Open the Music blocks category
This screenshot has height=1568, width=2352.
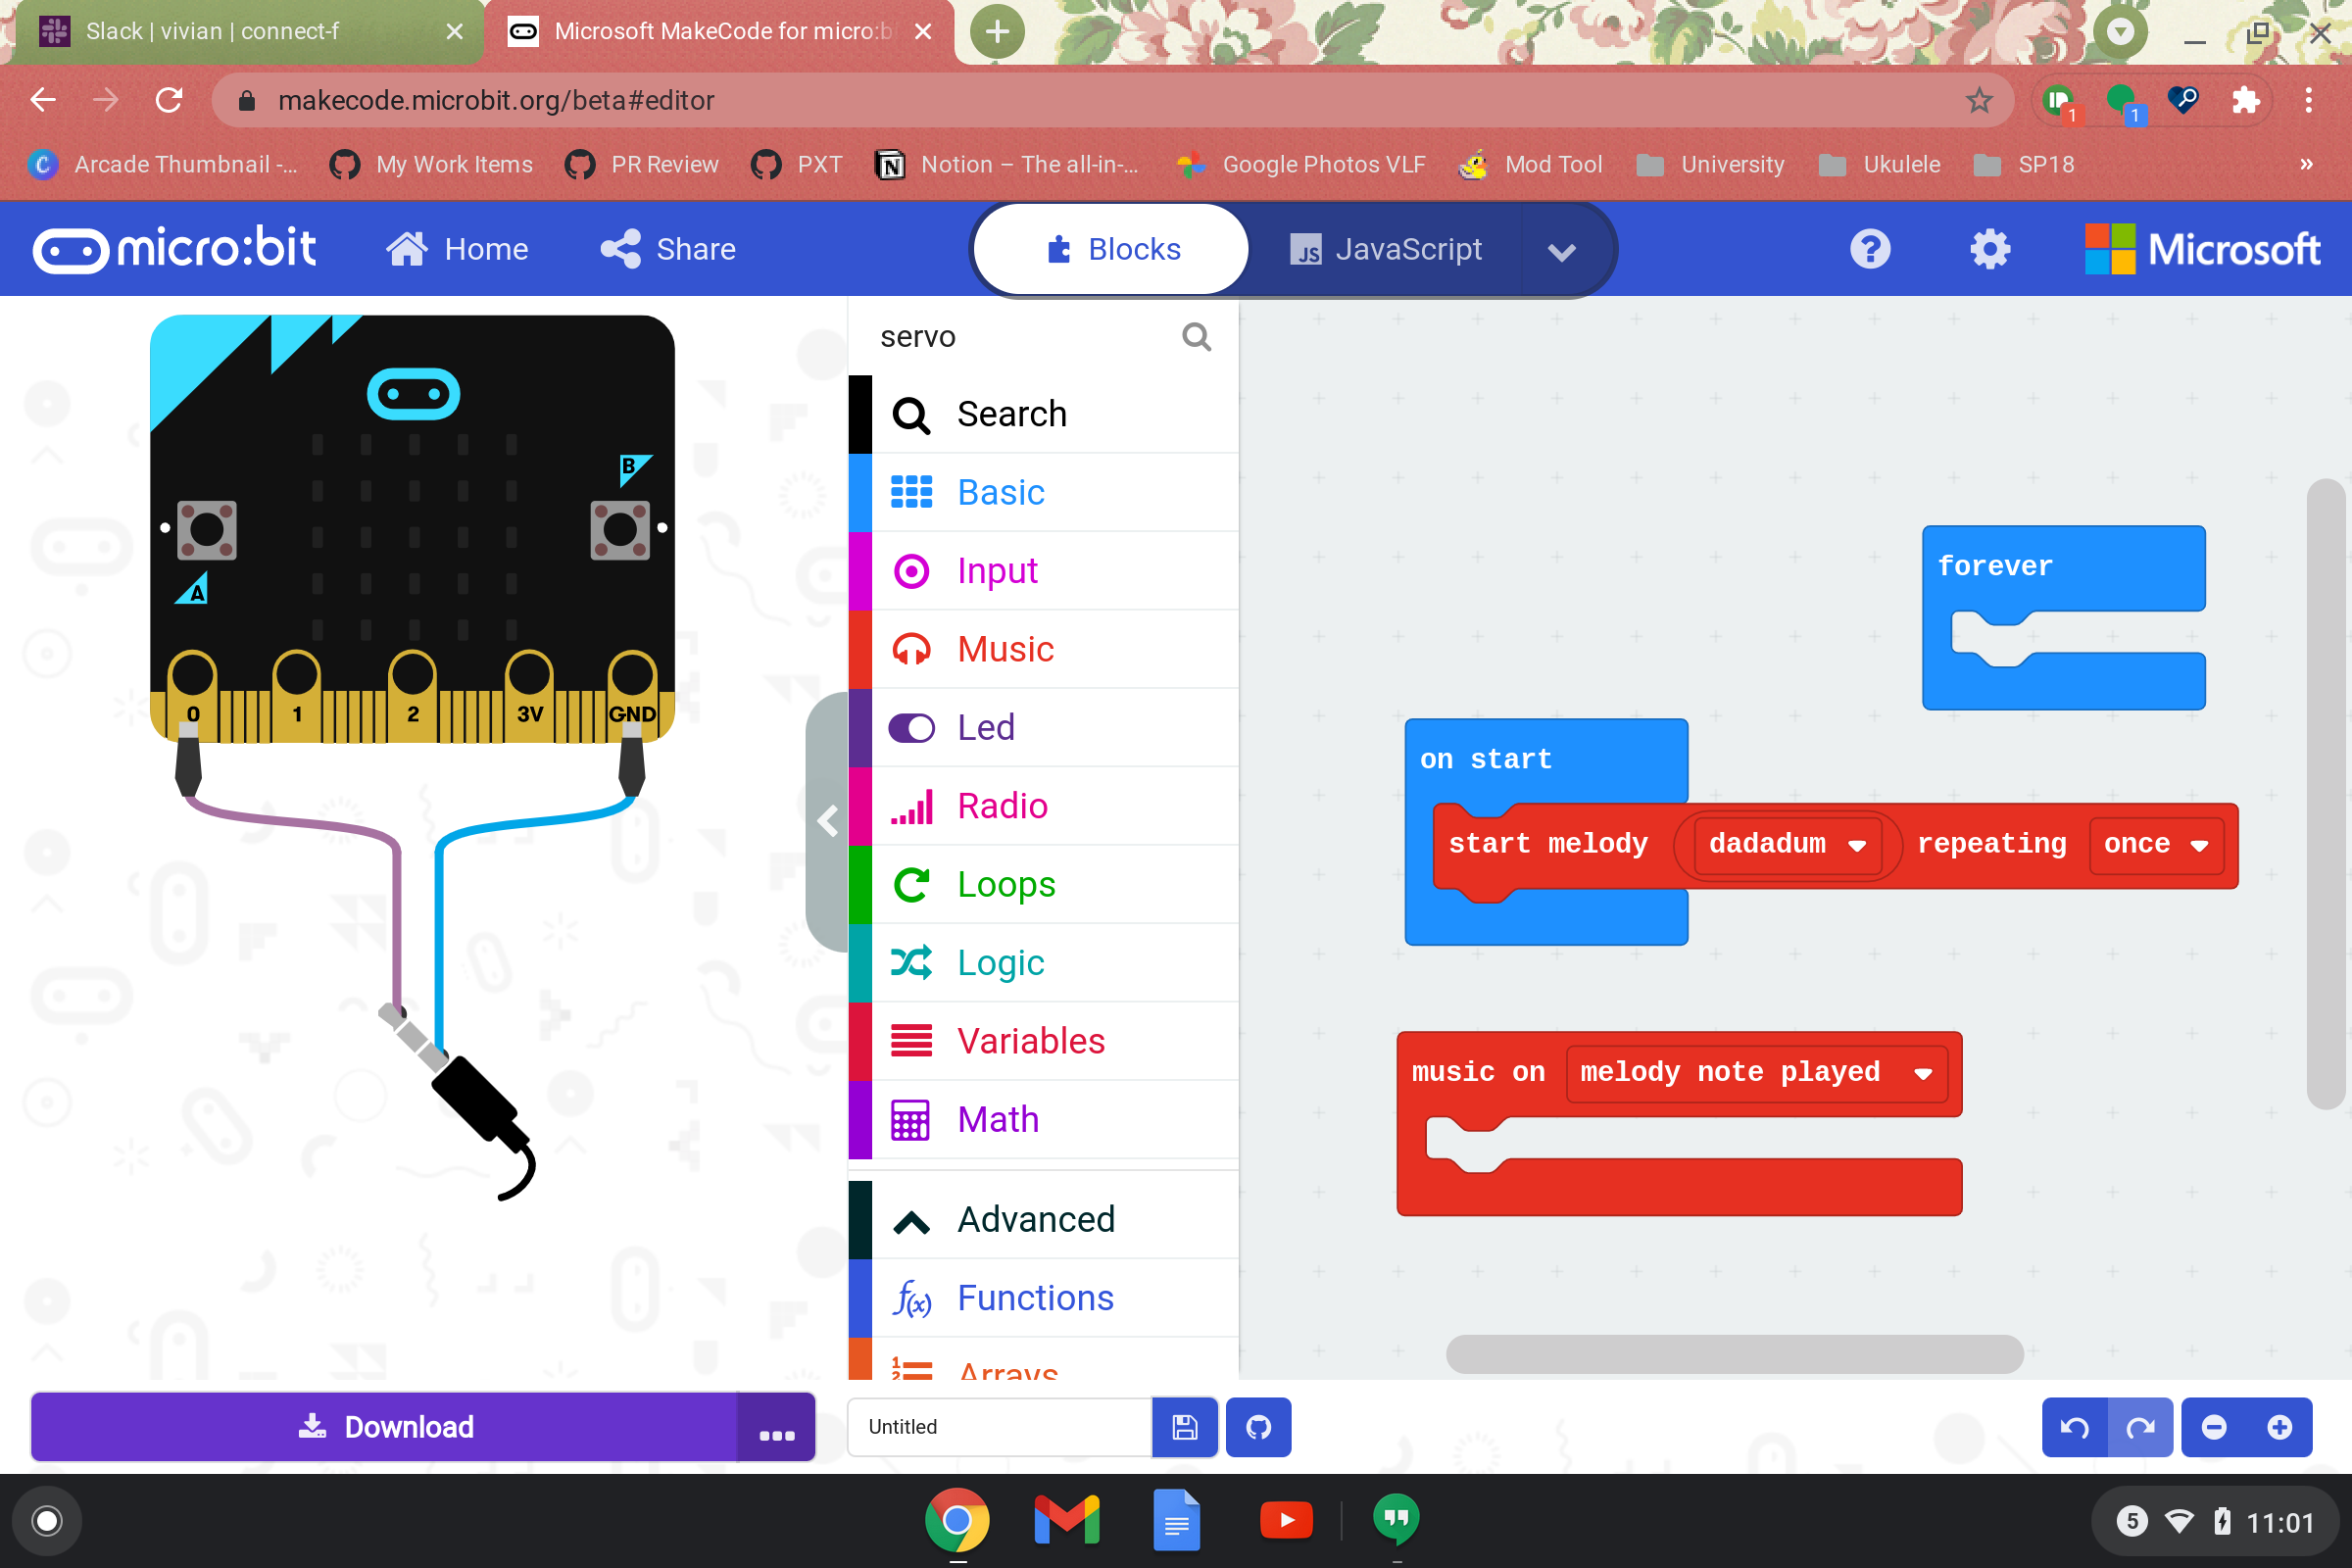[1043, 649]
